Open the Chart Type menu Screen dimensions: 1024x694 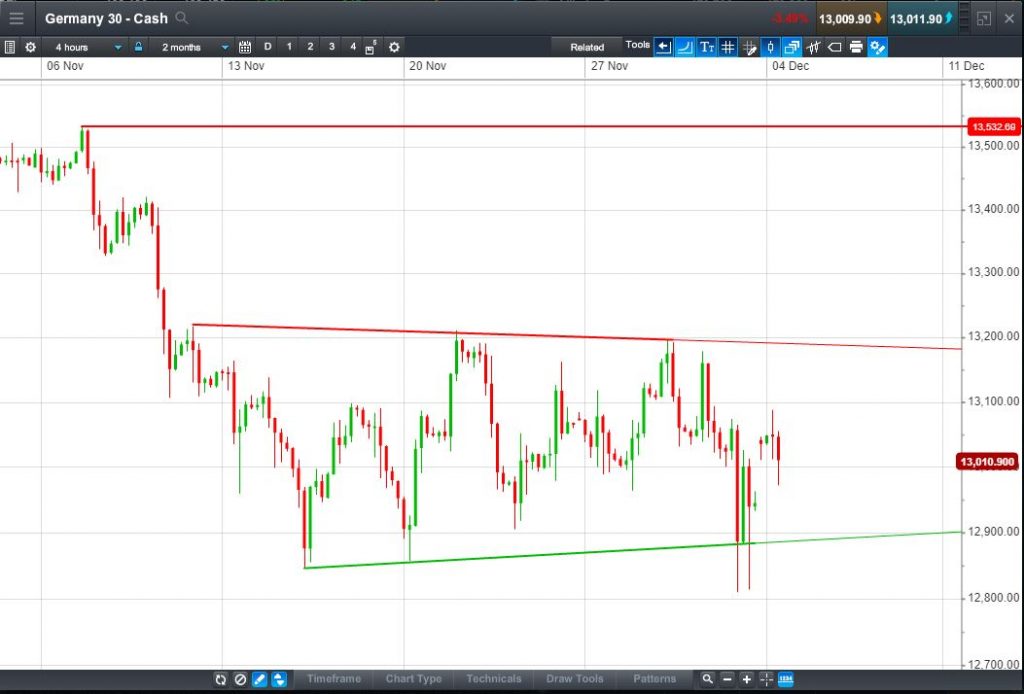pyautogui.click(x=413, y=679)
